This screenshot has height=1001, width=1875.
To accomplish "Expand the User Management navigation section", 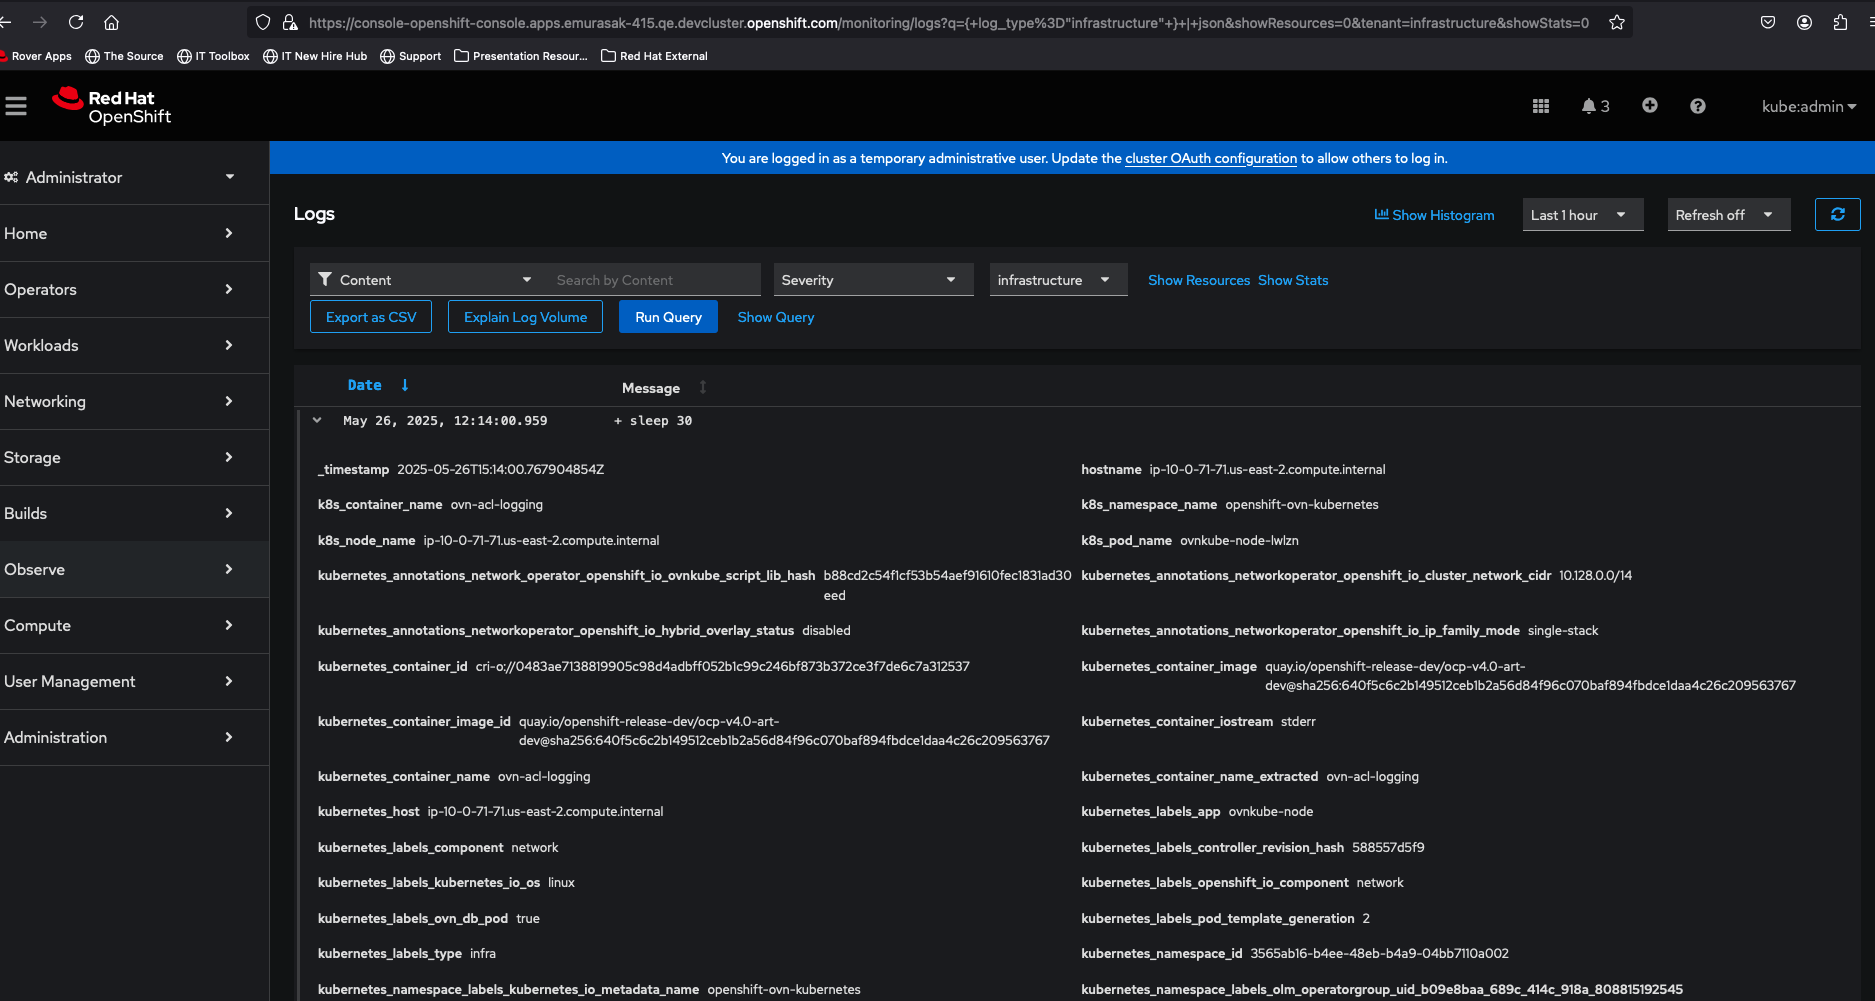I will (134, 681).
